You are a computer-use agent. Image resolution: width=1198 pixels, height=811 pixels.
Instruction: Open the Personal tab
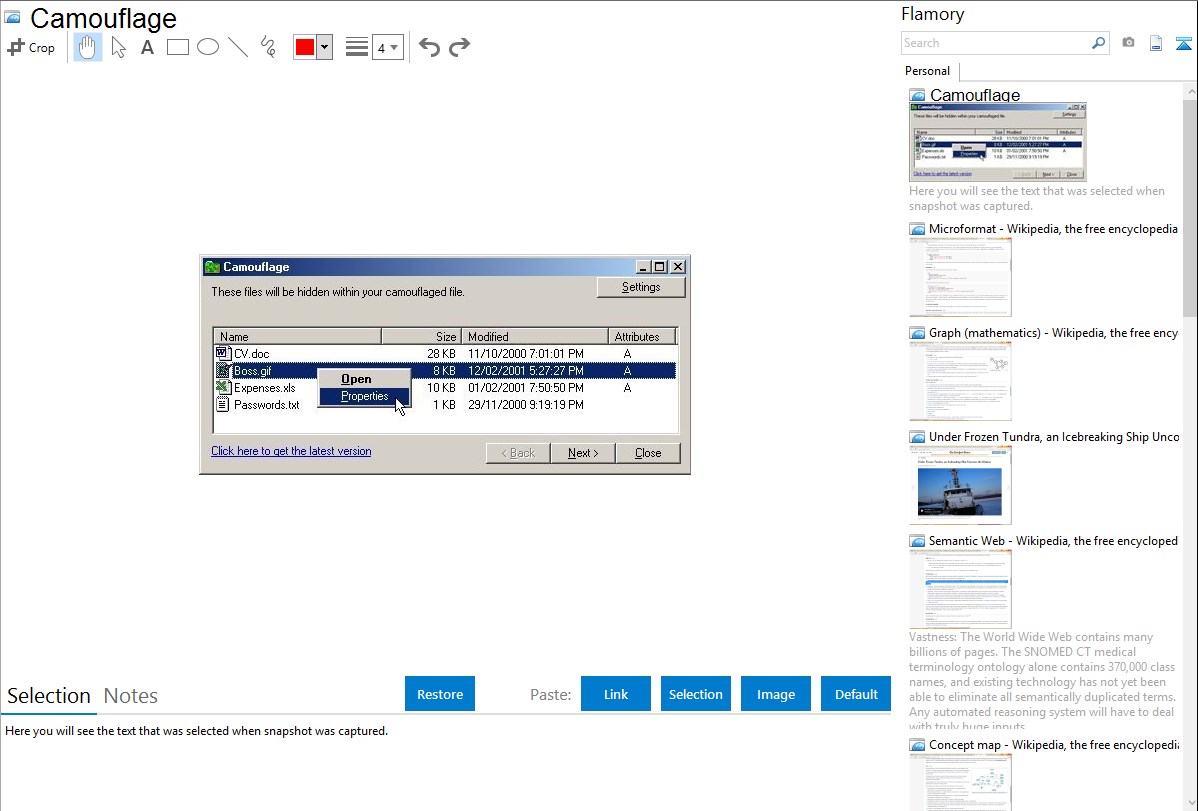point(928,71)
